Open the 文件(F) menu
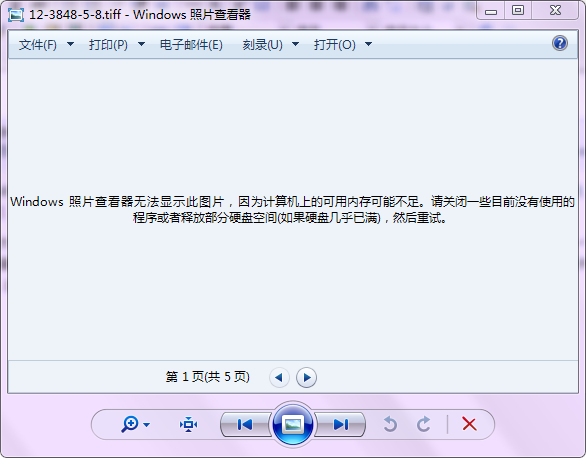586x458 pixels. (38, 45)
